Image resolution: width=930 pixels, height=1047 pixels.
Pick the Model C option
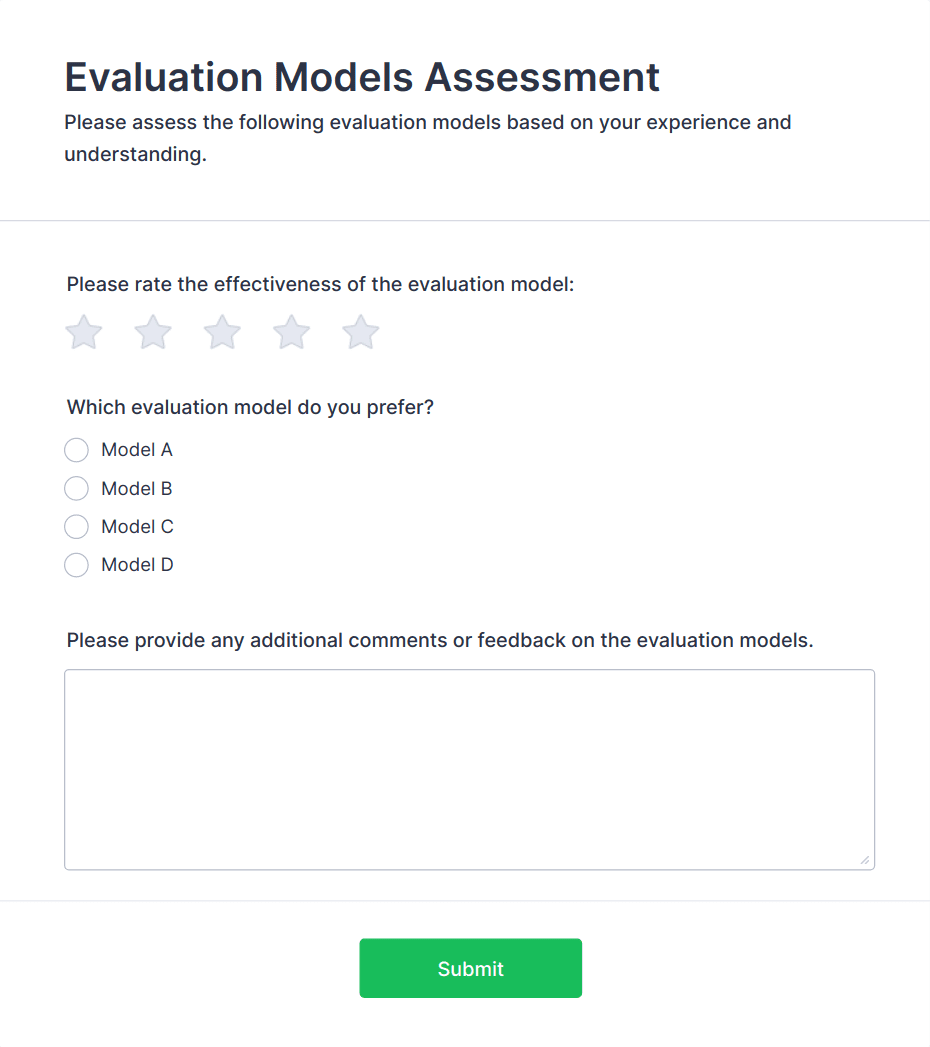coord(76,526)
